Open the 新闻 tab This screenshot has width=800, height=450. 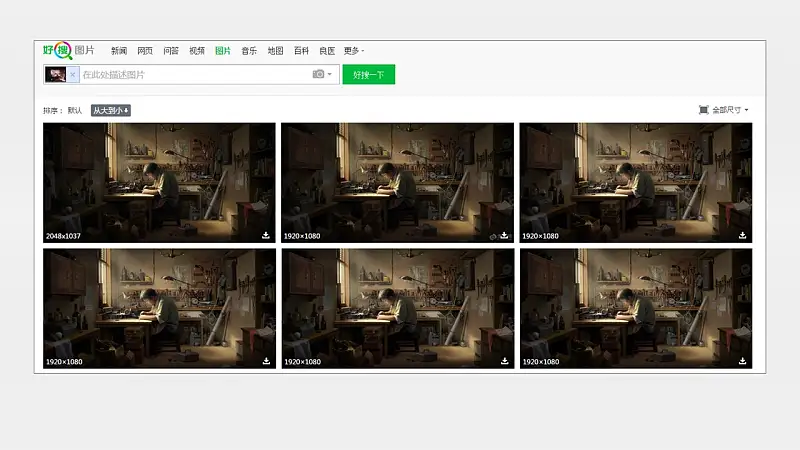(x=119, y=51)
